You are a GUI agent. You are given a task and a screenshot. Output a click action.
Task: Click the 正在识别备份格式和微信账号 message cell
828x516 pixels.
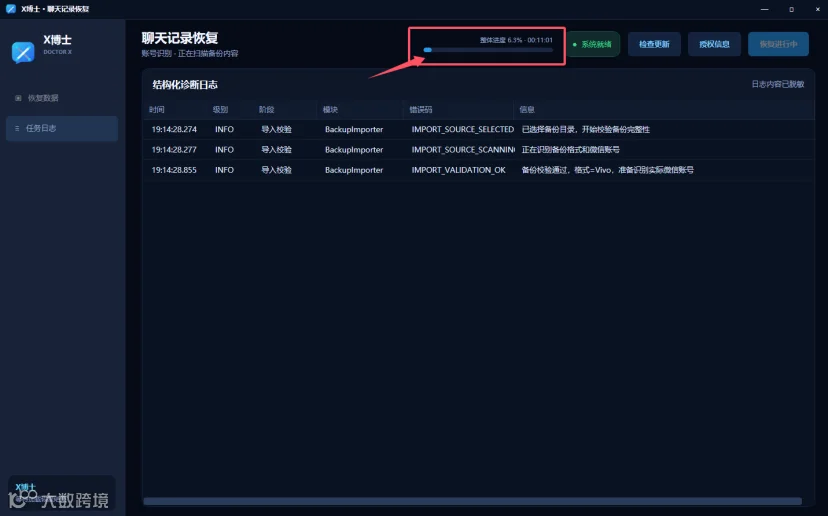point(571,150)
